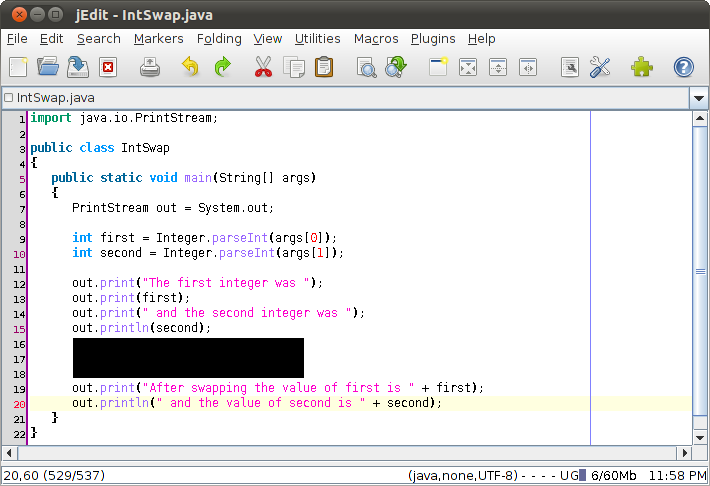Open the Utilities menu
The height and width of the screenshot is (486, 710).
pos(317,39)
